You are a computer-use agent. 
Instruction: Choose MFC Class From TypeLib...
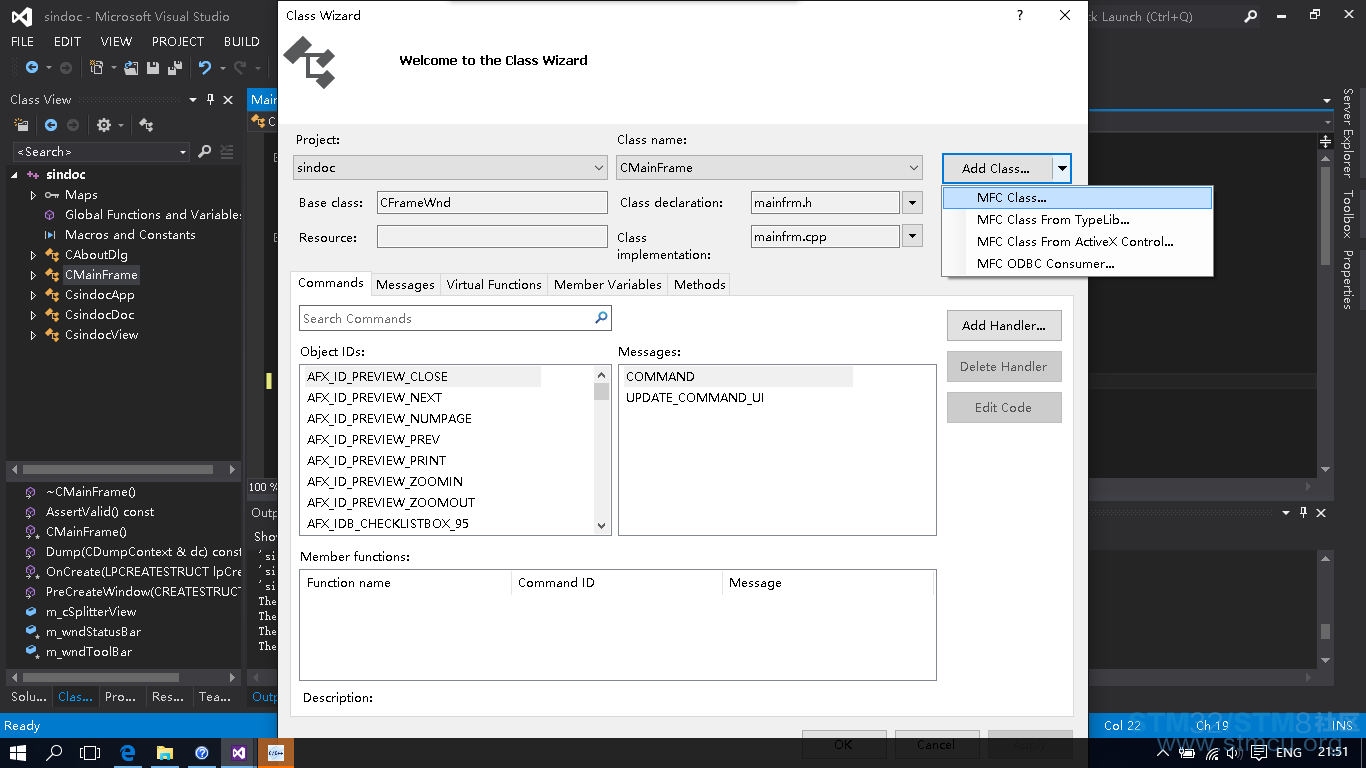(x=1077, y=220)
